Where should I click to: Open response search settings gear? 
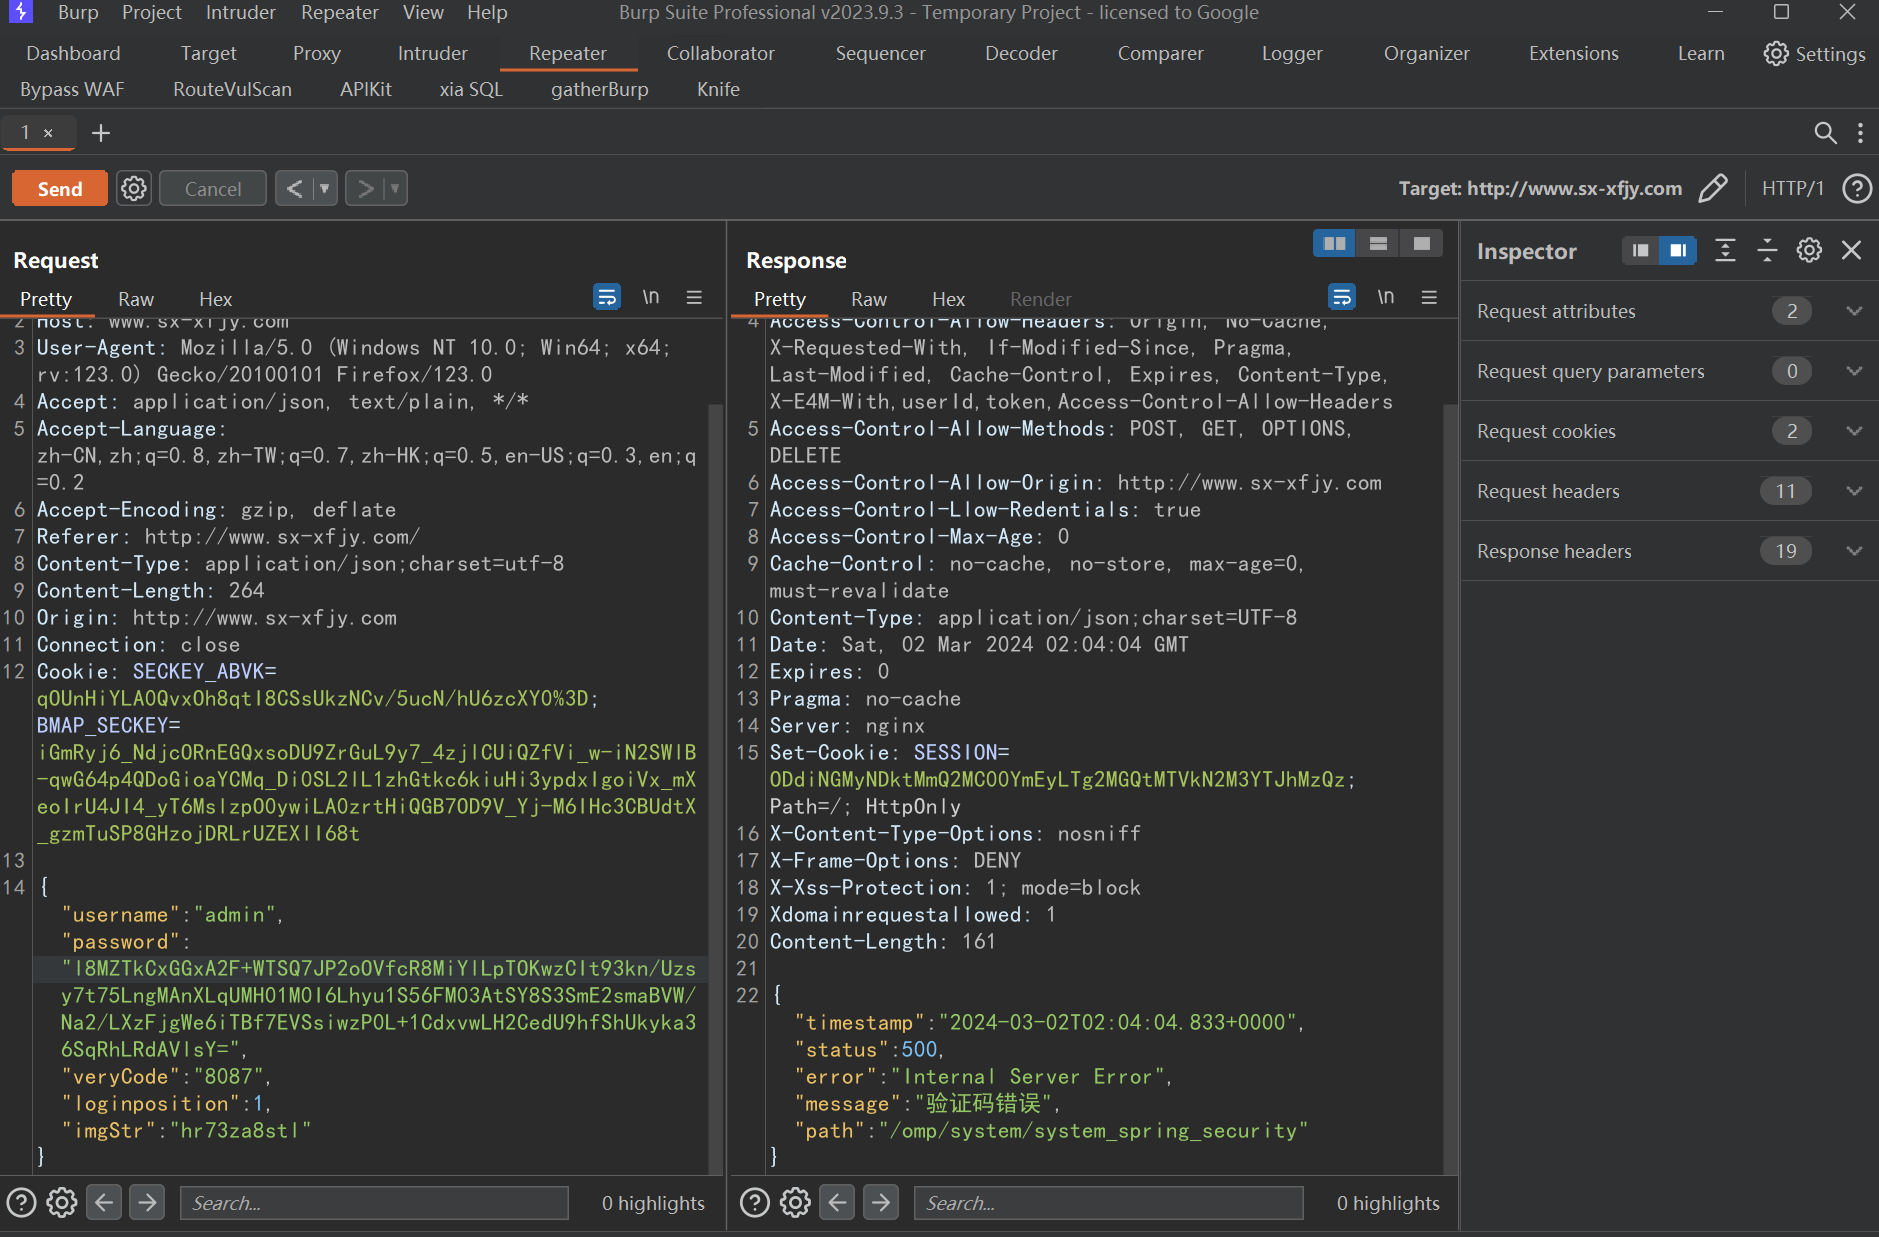pyautogui.click(x=796, y=1202)
